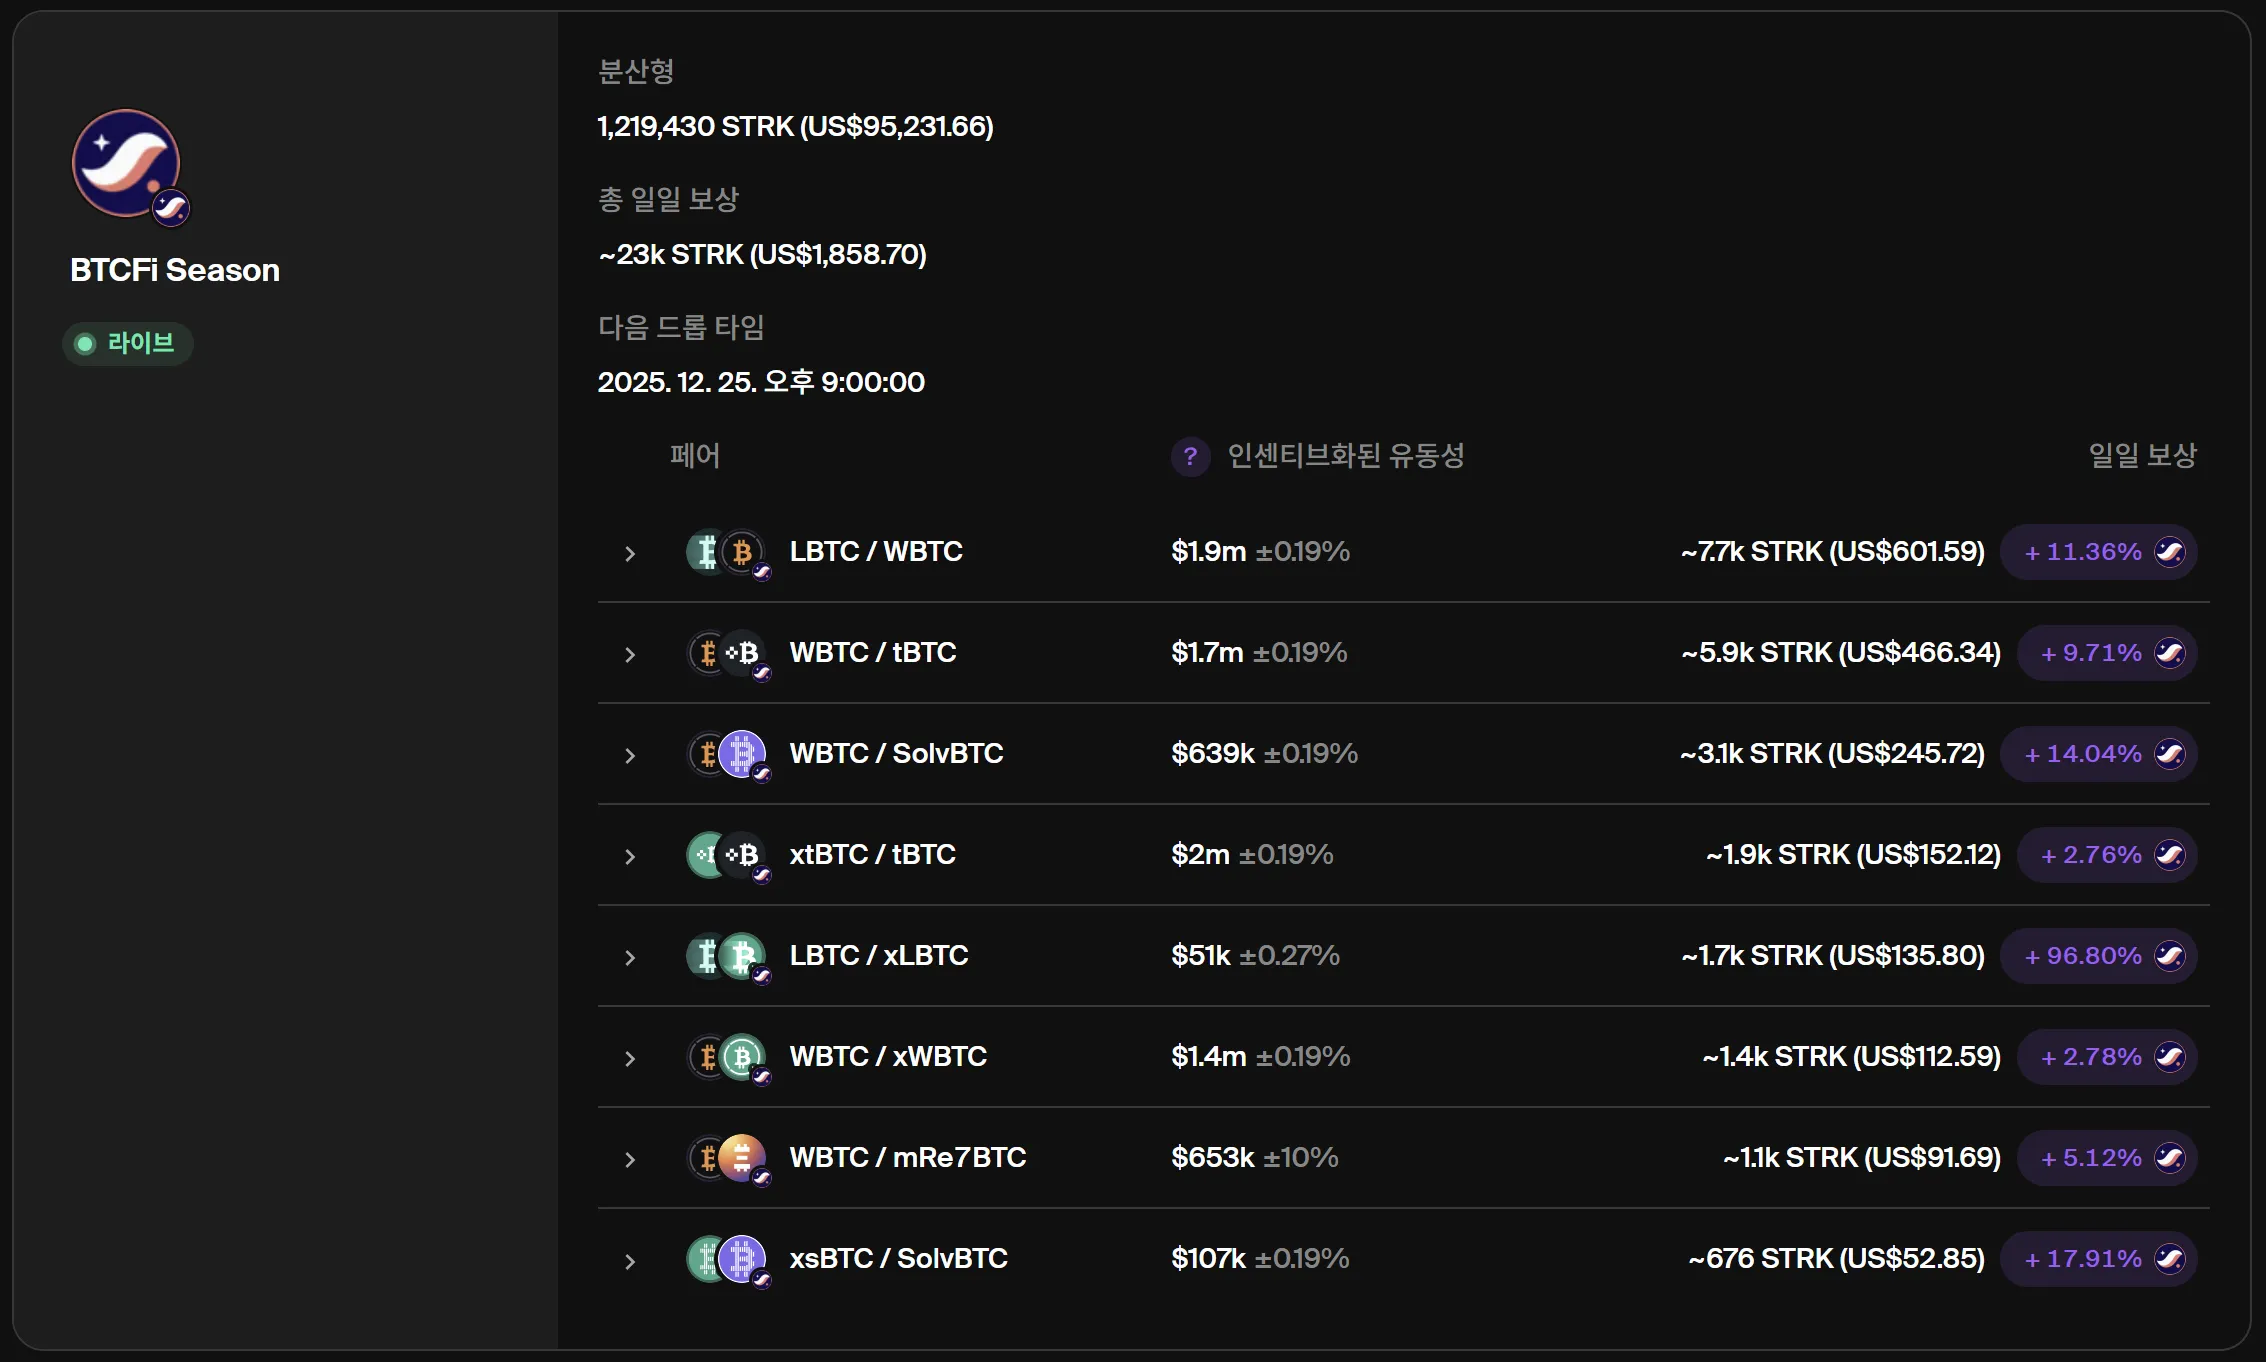The width and height of the screenshot is (2266, 1362).
Task: Expand the LBTC / xLBTC row chevron
Action: pos(630,957)
